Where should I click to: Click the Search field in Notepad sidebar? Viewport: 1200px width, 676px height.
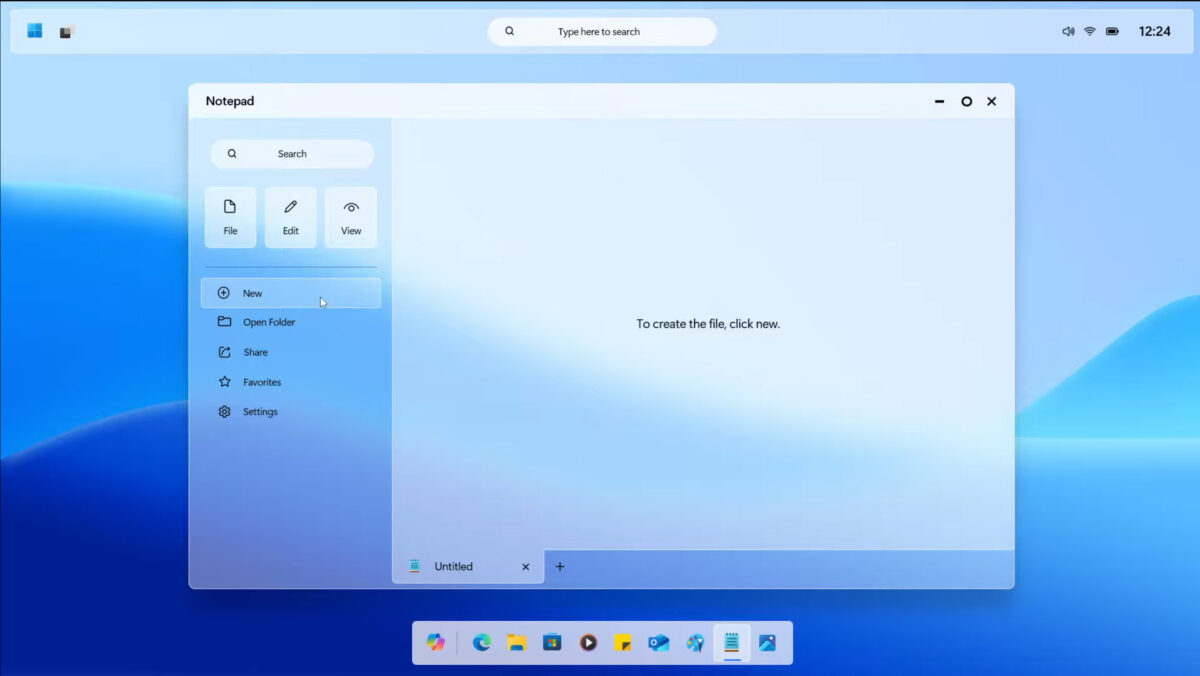(x=291, y=153)
